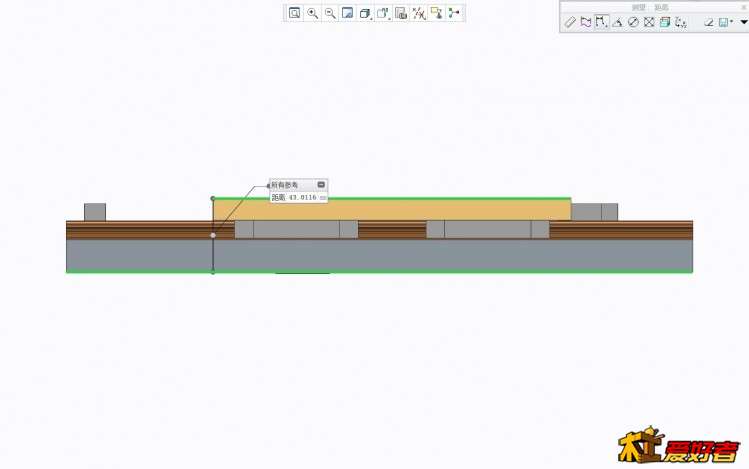
Task: Click the white endpoint on the vertical measurement line
Action: click(213, 235)
